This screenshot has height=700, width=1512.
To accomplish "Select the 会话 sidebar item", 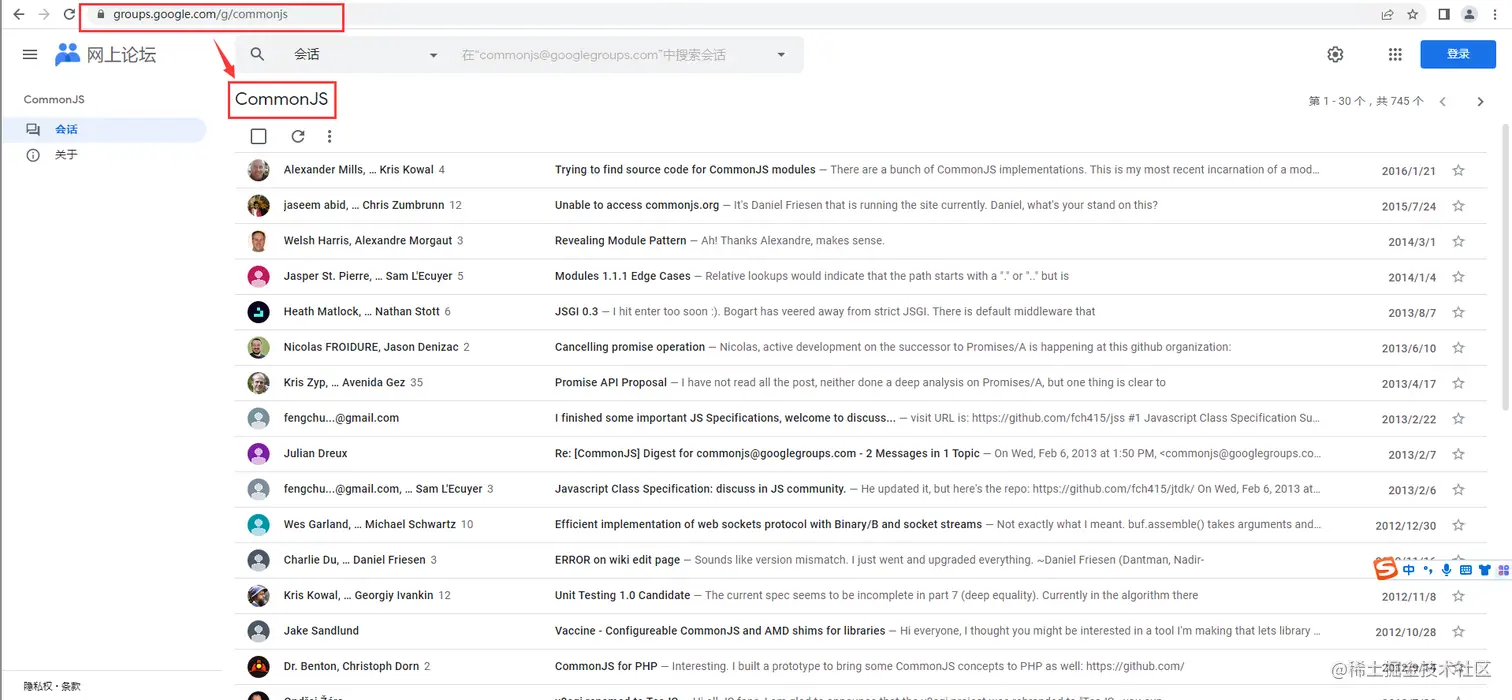I will [x=104, y=130].
